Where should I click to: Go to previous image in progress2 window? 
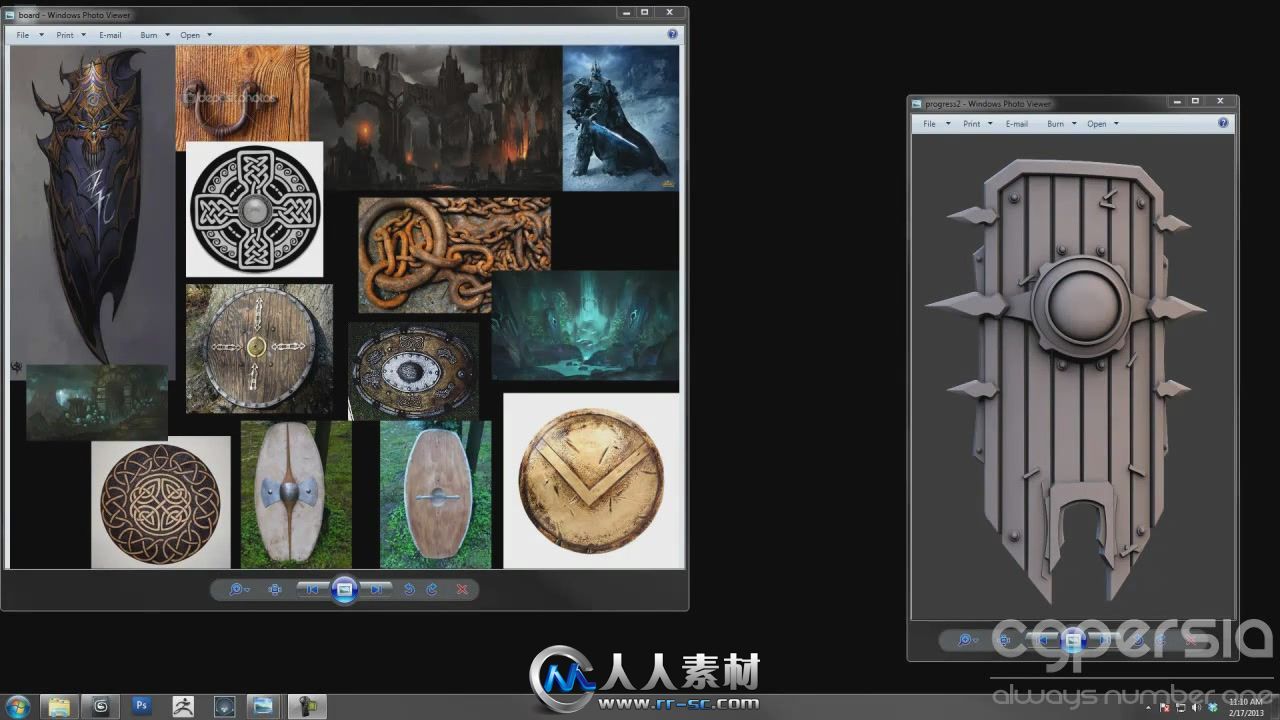pyautogui.click(x=1041, y=640)
